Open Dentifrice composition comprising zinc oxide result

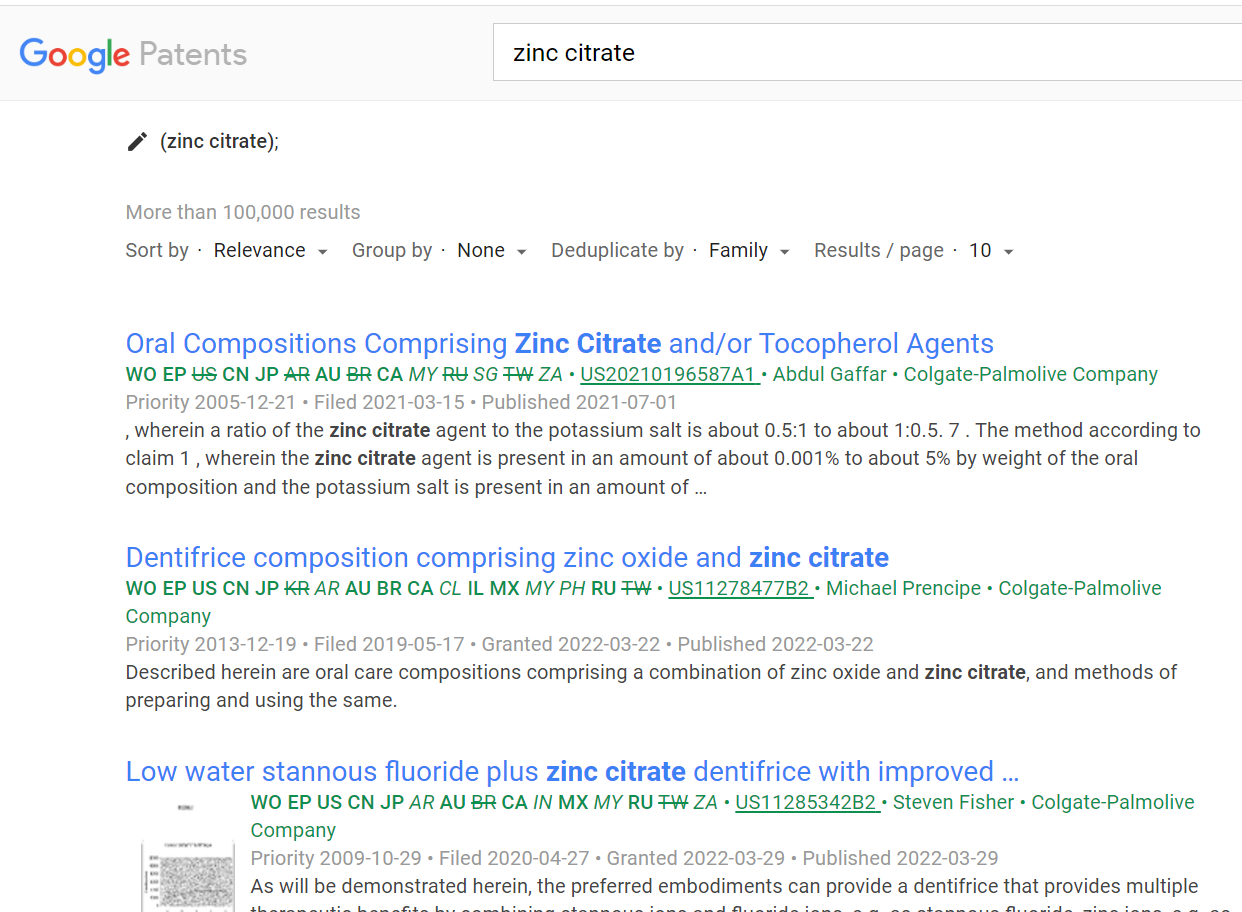(x=507, y=558)
